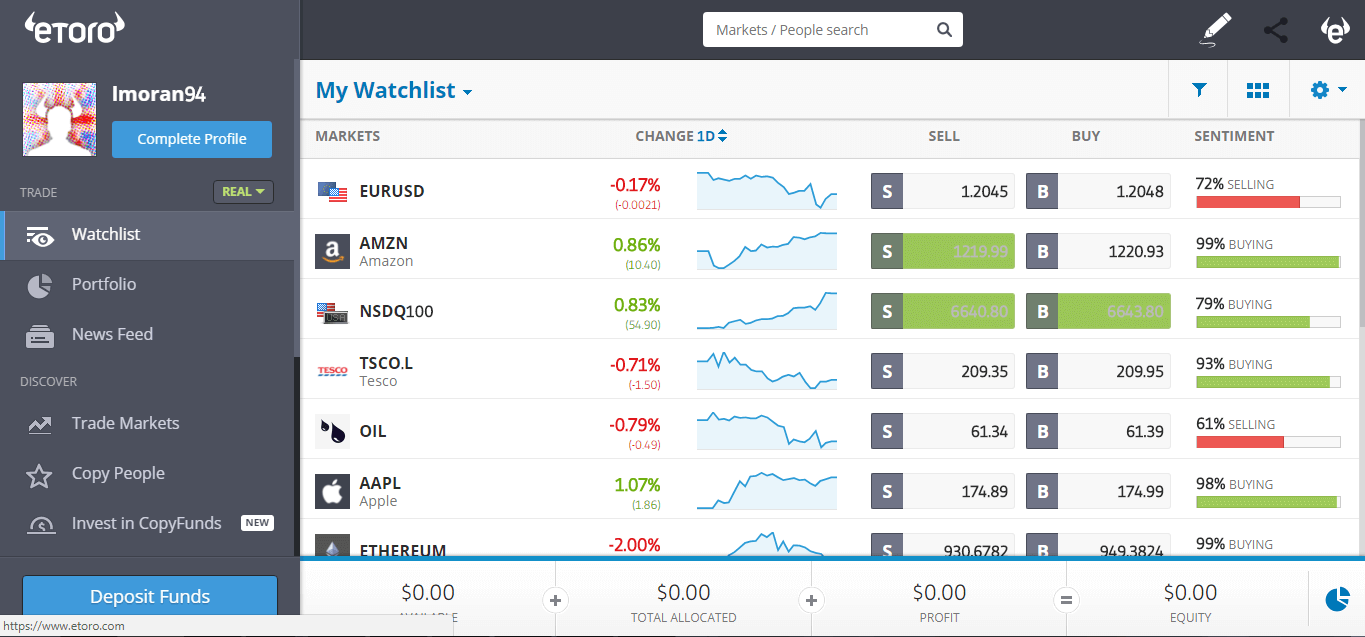Image resolution: width=1365 pixels, height=637 pixels.
Task: Open the REAL account mode dropdown
Action: (x=243, y=191)
